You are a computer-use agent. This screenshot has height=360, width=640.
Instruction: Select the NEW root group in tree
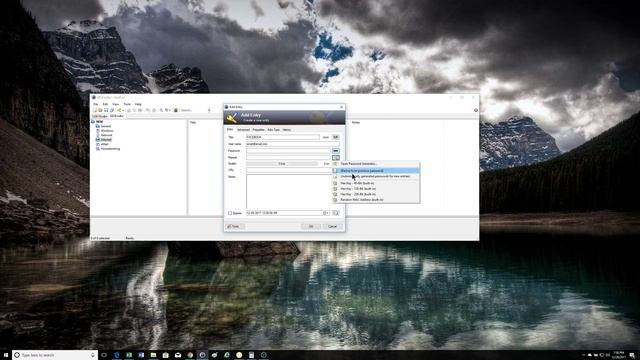click(100, 122)
